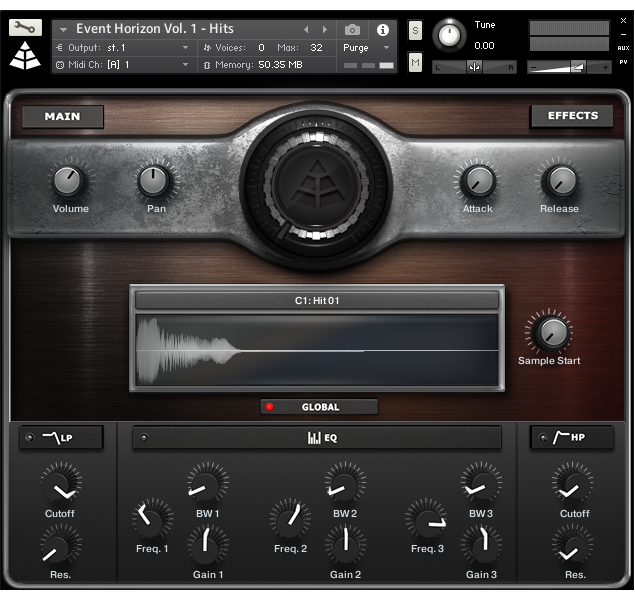Click the L/R pan slider
The width and height of the screenshot is (635, 600).
pos(474,67)
